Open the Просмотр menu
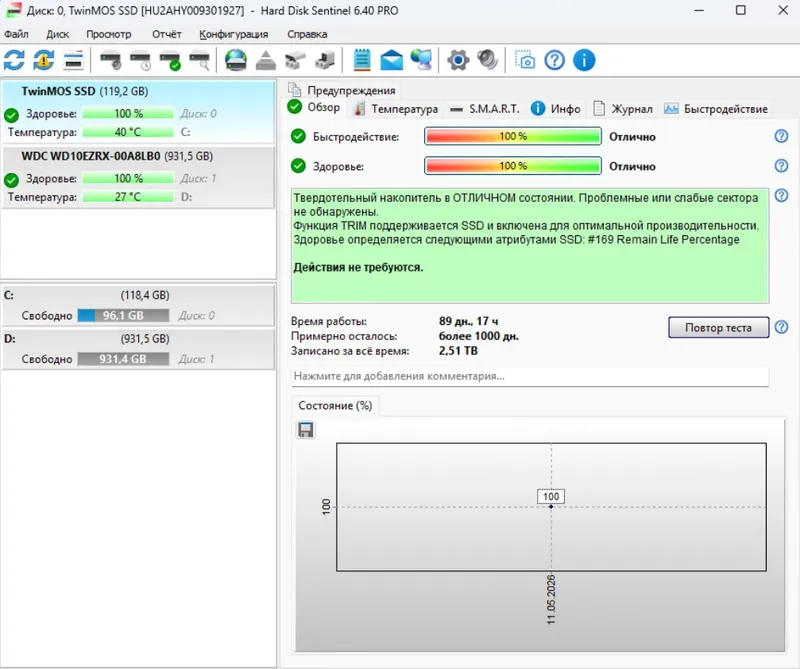This screenshot has width=800, height=669. pos(109,34)
